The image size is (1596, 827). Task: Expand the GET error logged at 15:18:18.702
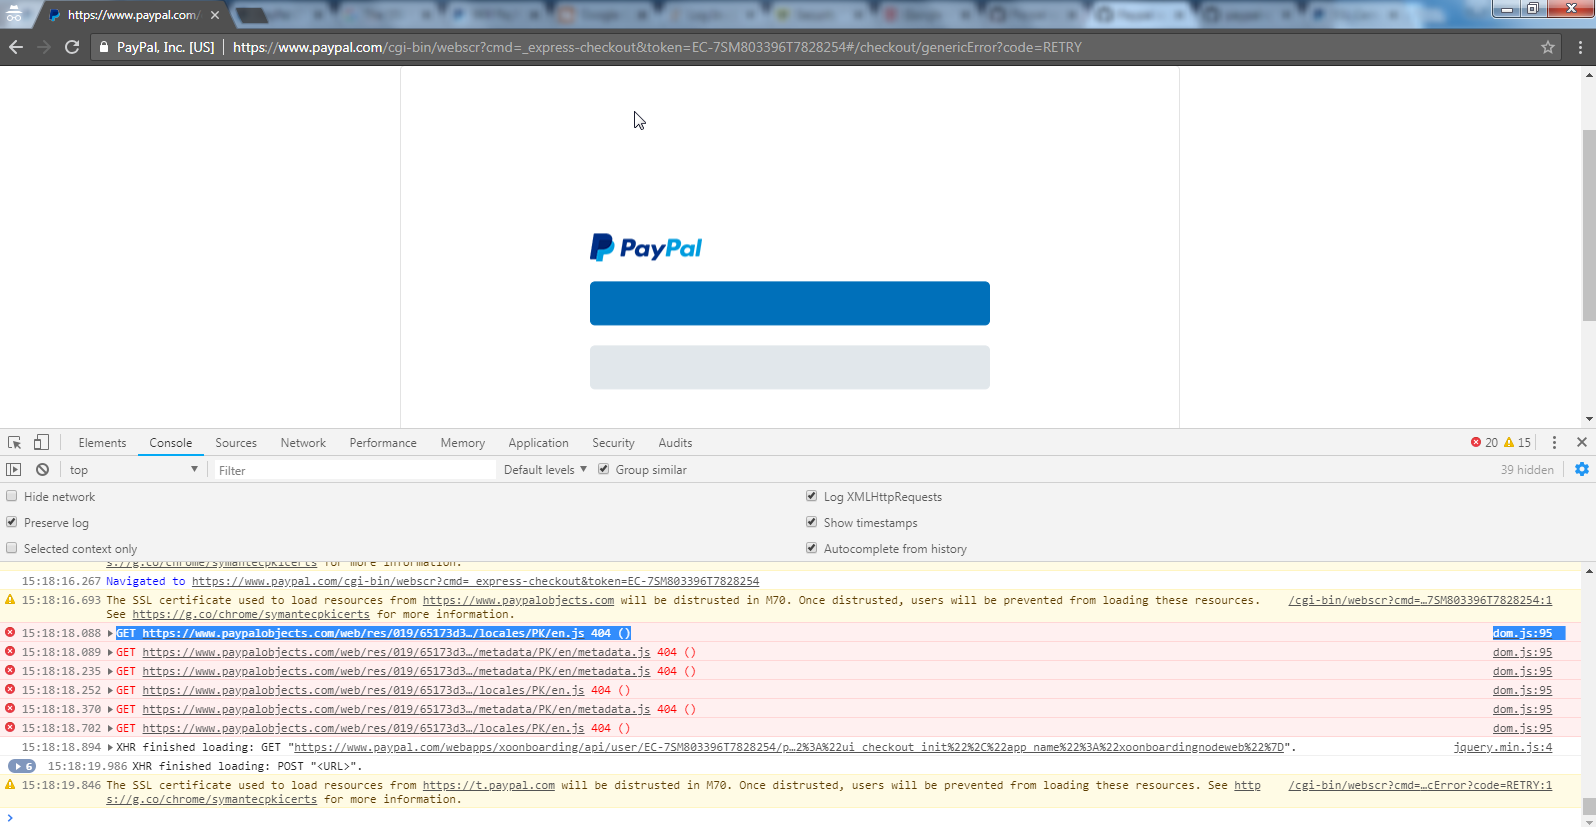tap(110, 728)
